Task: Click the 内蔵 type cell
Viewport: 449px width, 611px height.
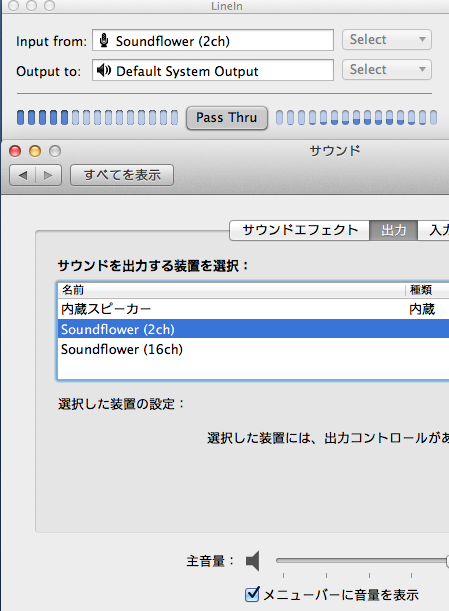Action: [x=422, y=309]
